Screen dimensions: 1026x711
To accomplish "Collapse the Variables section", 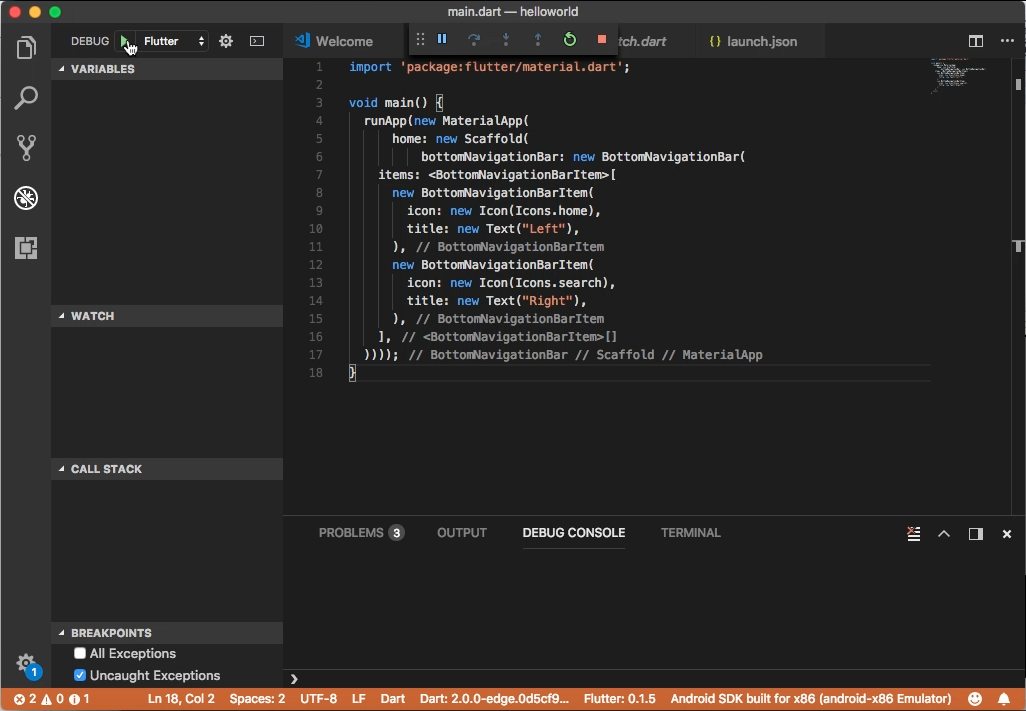I will (x=167, y=69).
